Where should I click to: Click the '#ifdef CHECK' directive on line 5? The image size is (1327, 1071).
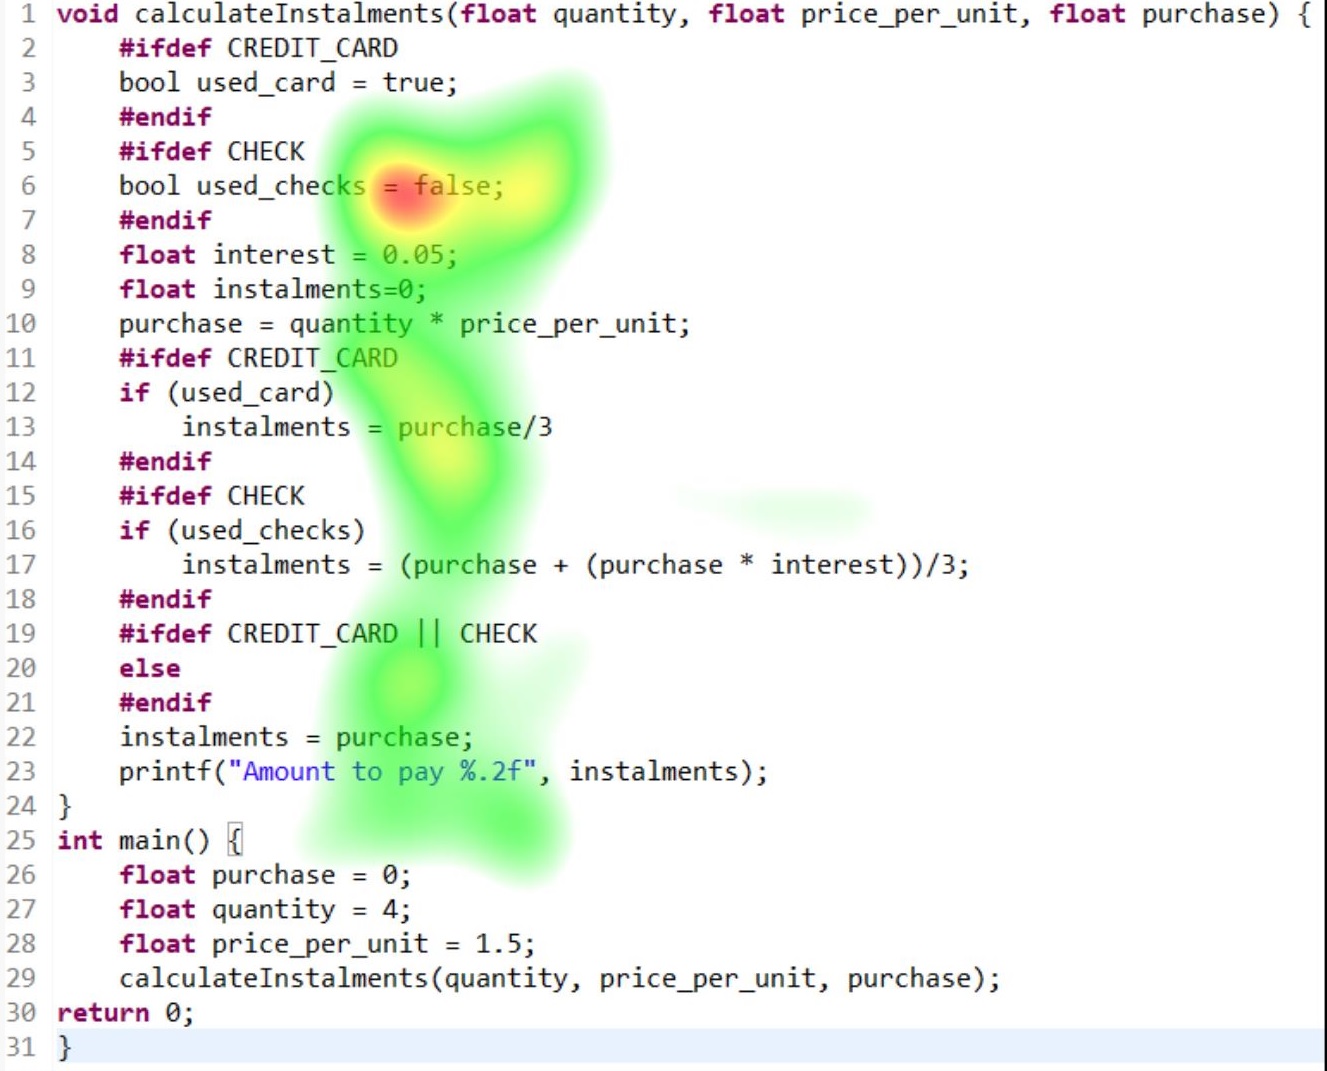212,152
